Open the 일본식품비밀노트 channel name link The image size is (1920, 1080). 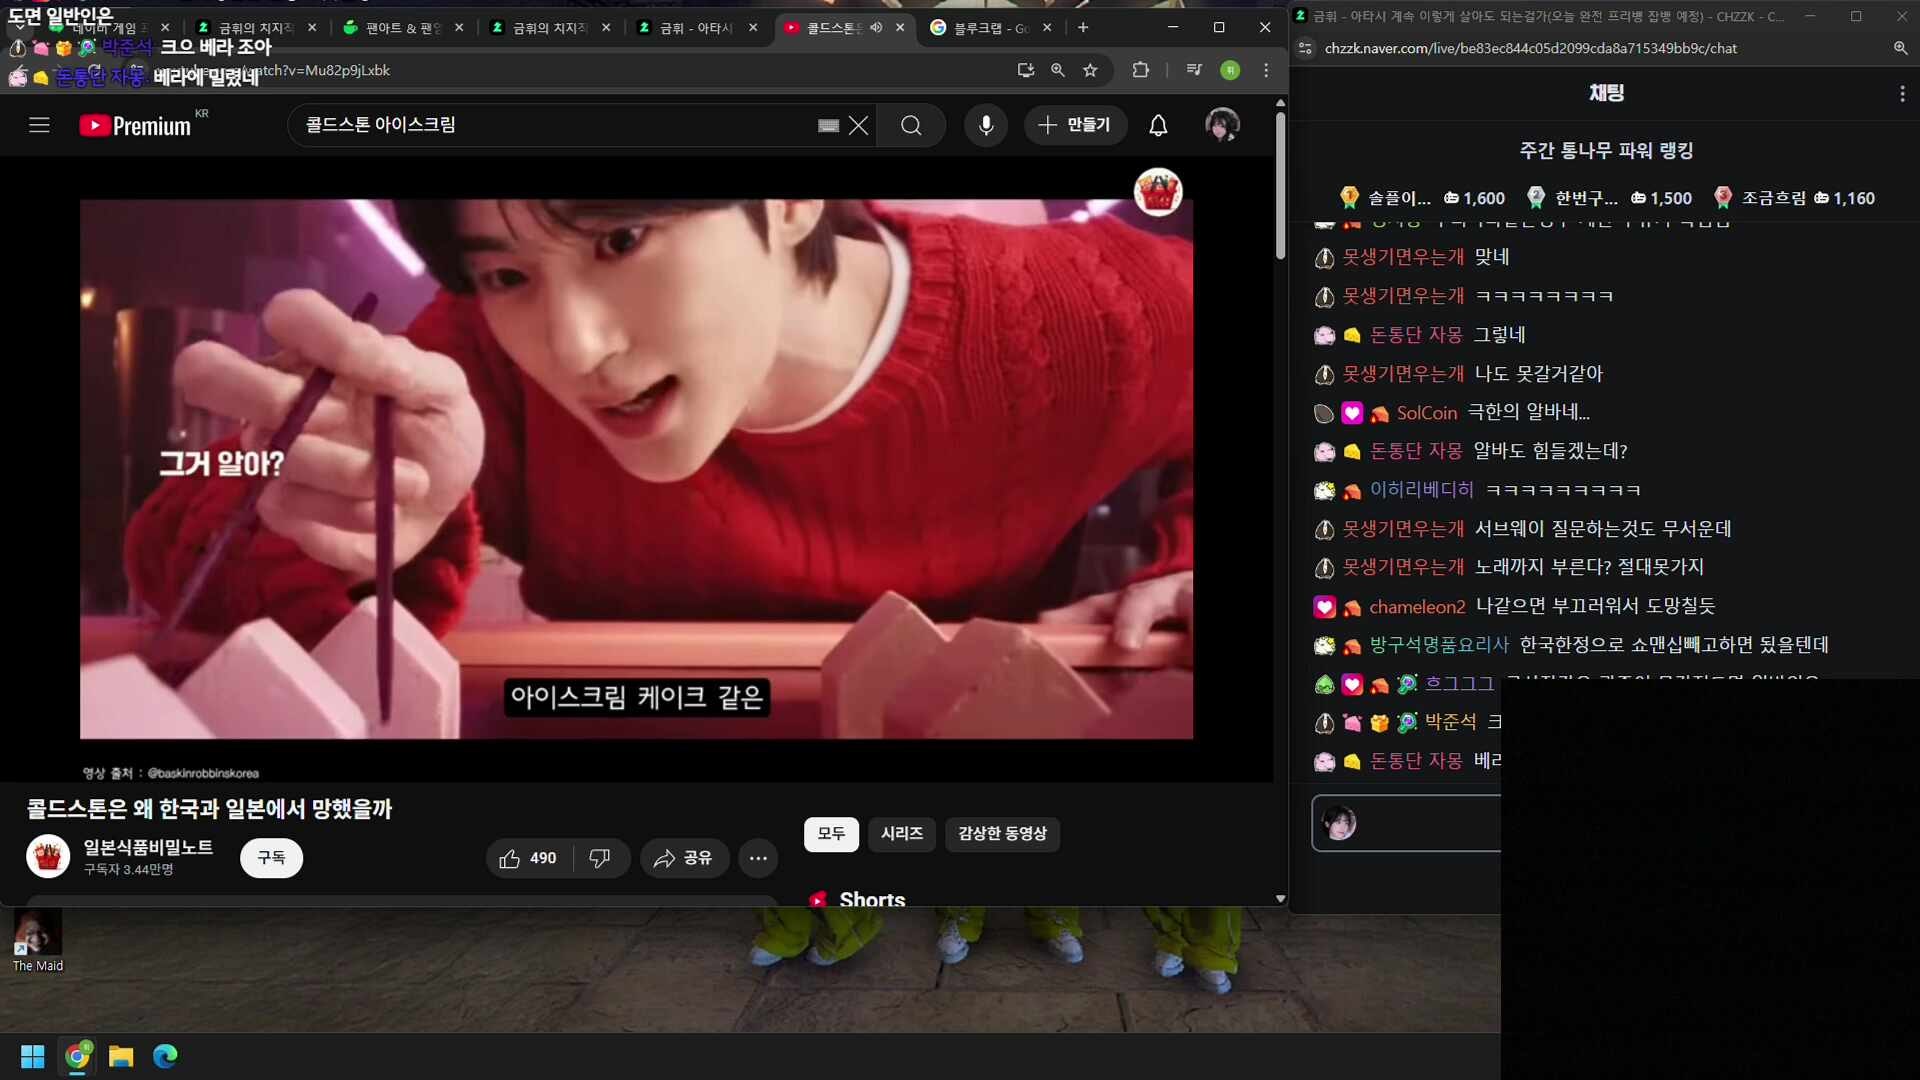point(148,847)
